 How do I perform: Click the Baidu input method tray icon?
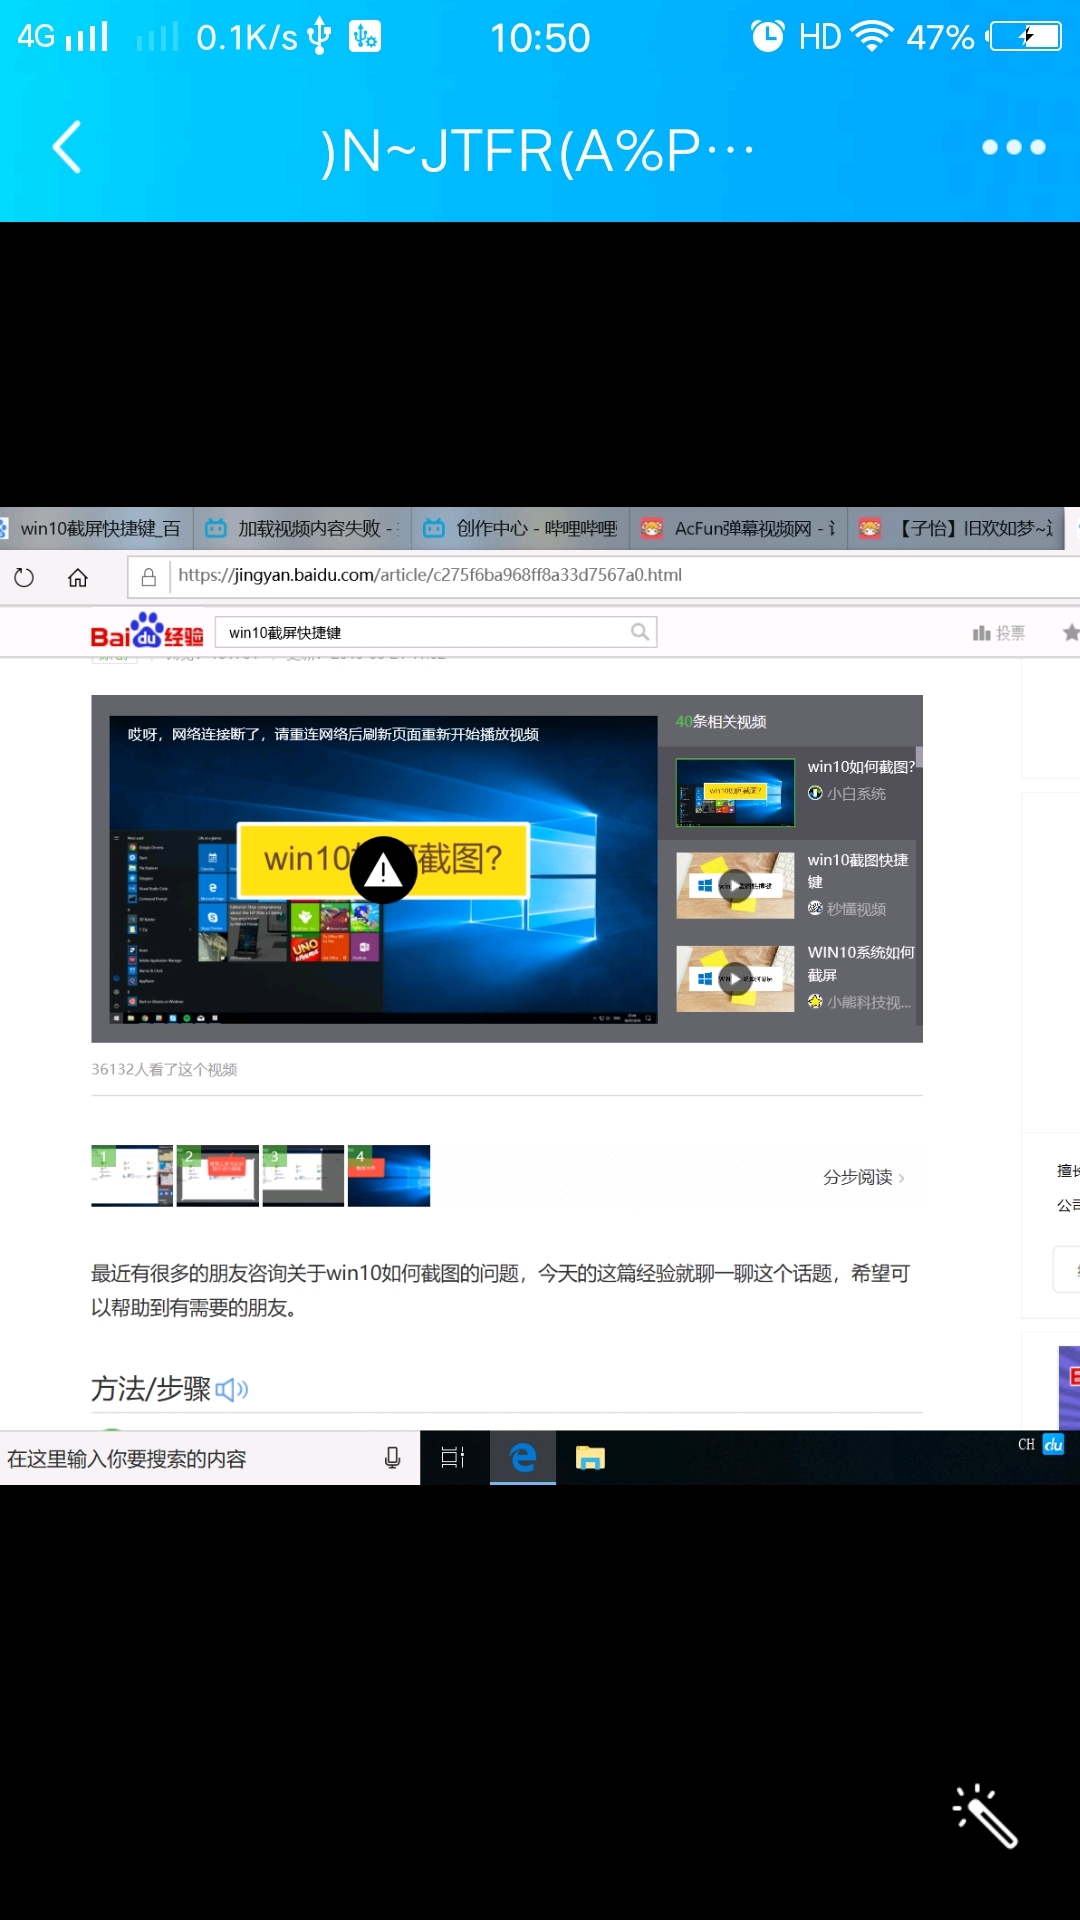tap(1054, 1445)
